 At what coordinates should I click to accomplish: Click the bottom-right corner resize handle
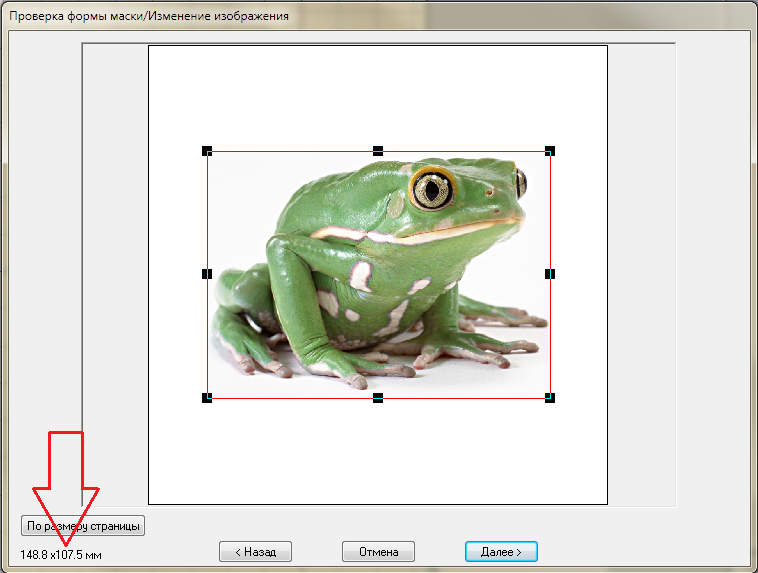(x=550, y=398)
